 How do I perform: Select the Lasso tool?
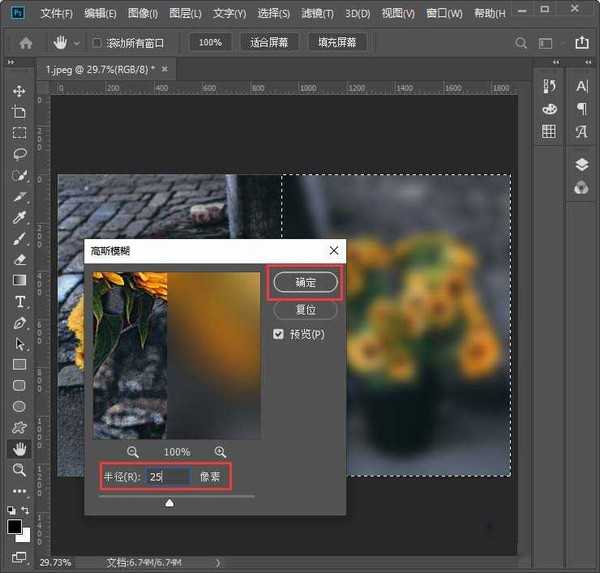click(19, 154)
